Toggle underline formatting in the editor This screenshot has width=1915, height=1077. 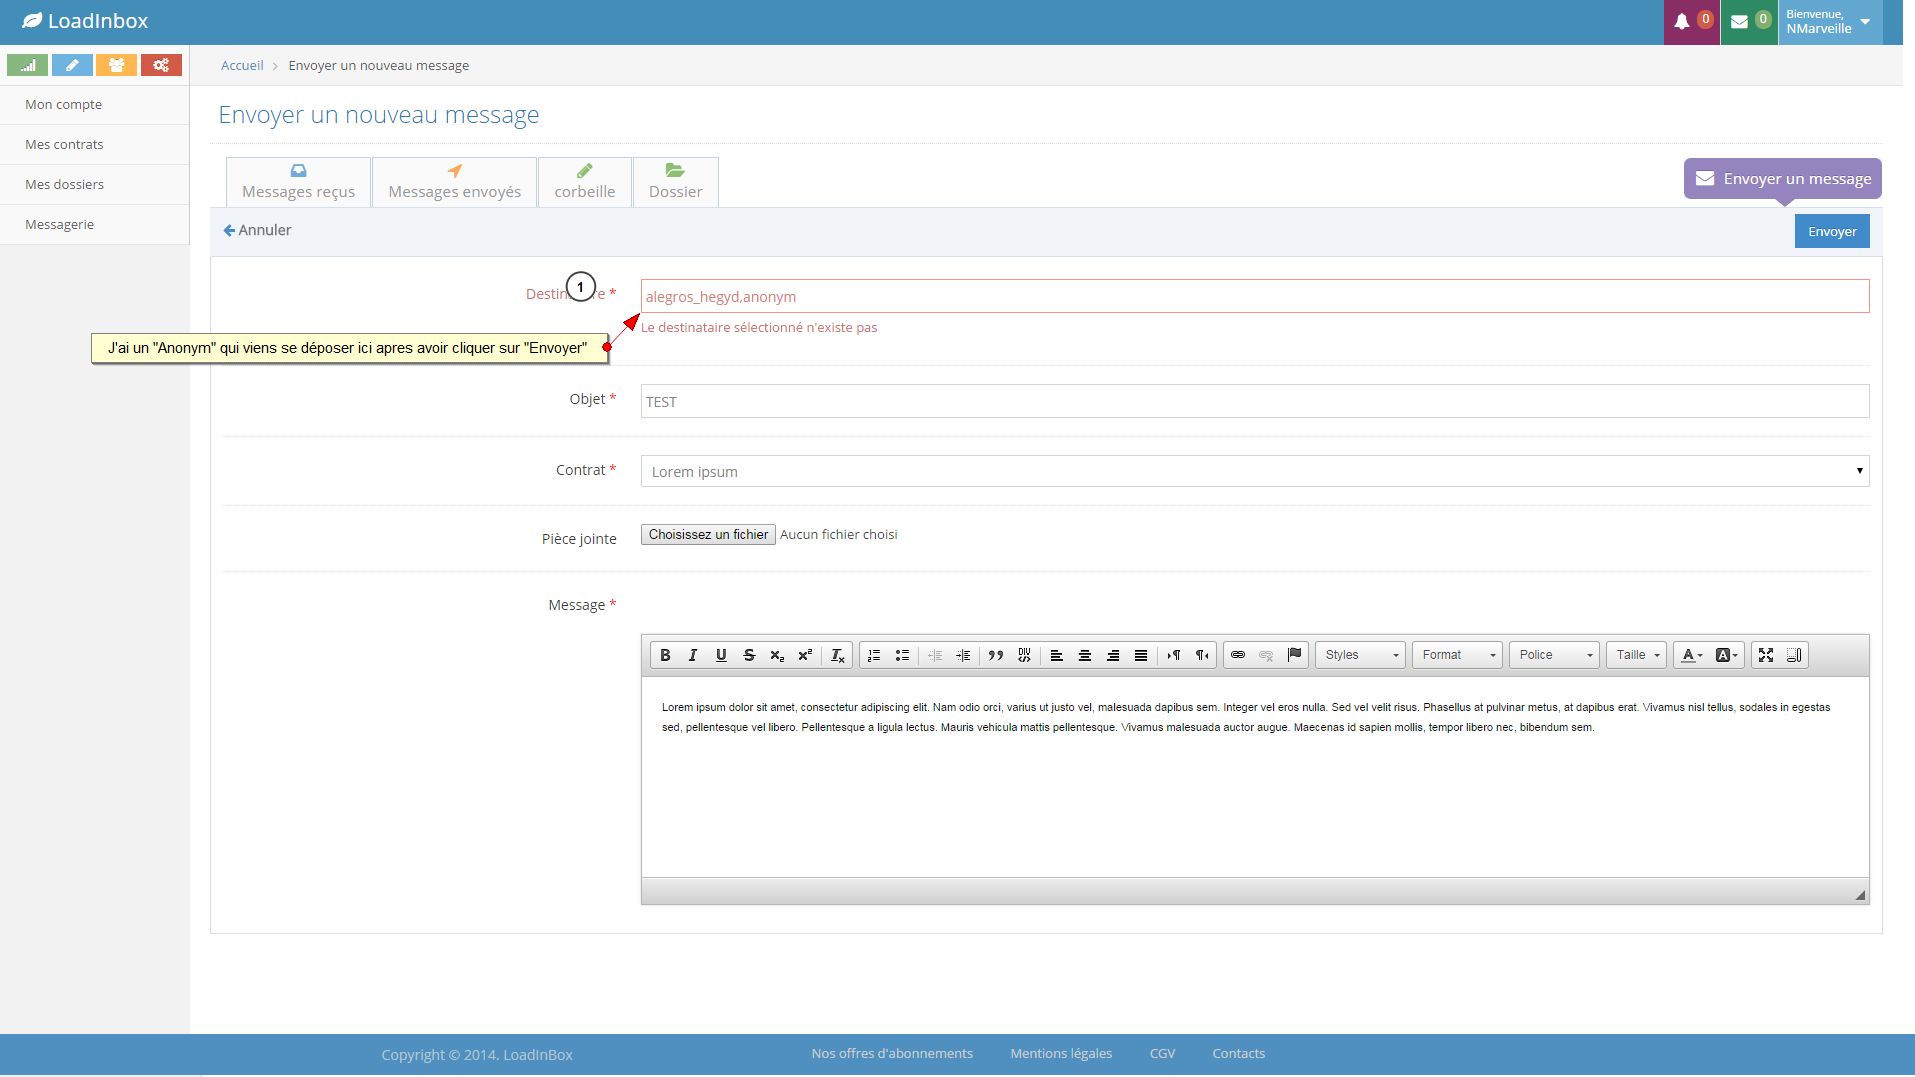pos(721,655)
